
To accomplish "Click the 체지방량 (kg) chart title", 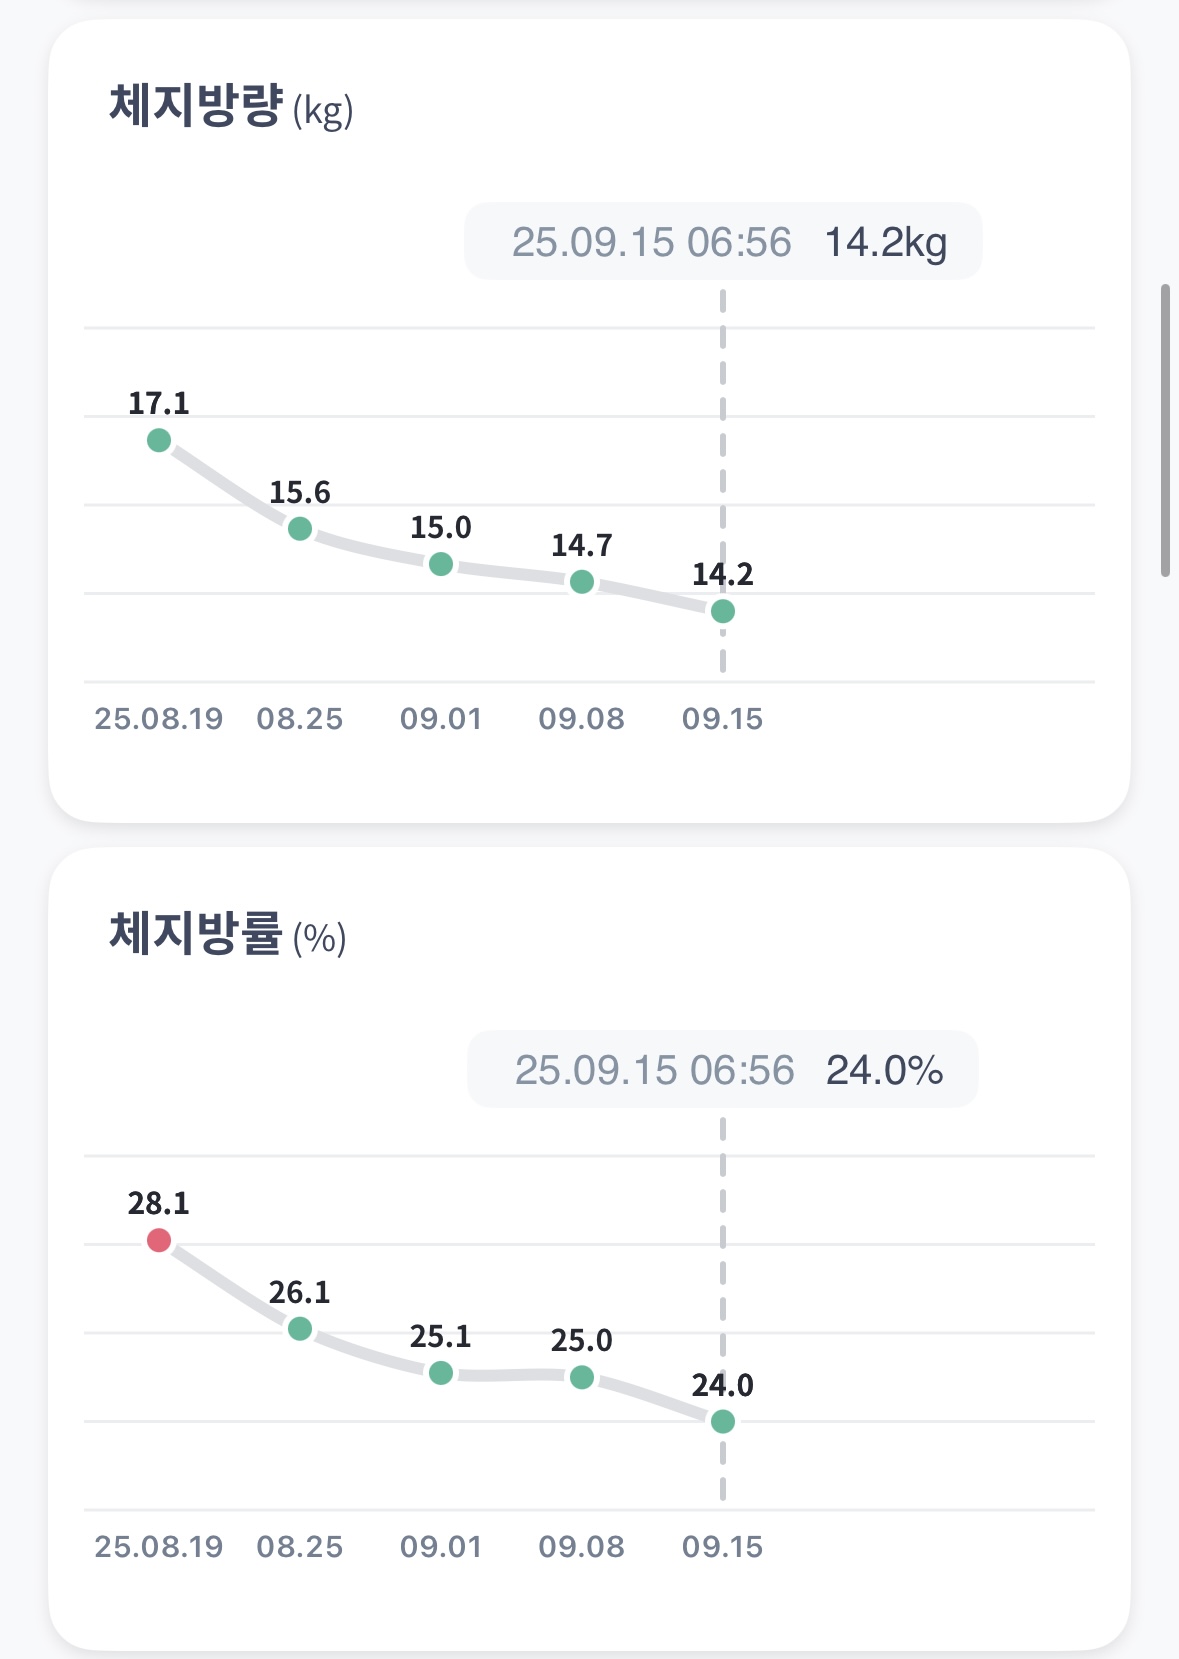I will [x=231, y=107].
